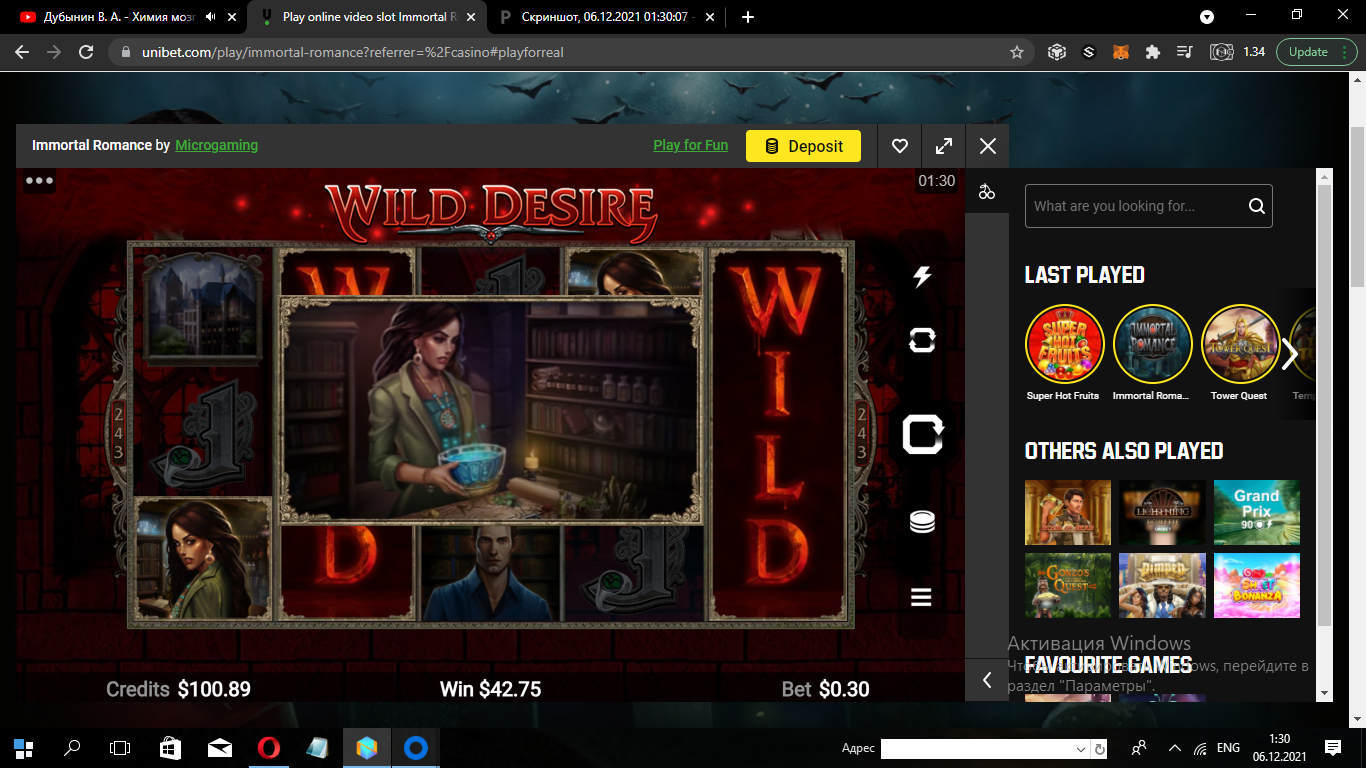Image resolution: width=1366 pixels, height=768 pixels.
Task: Open Lightning Roulette game tile
Action: click(x=1162, y=512)
